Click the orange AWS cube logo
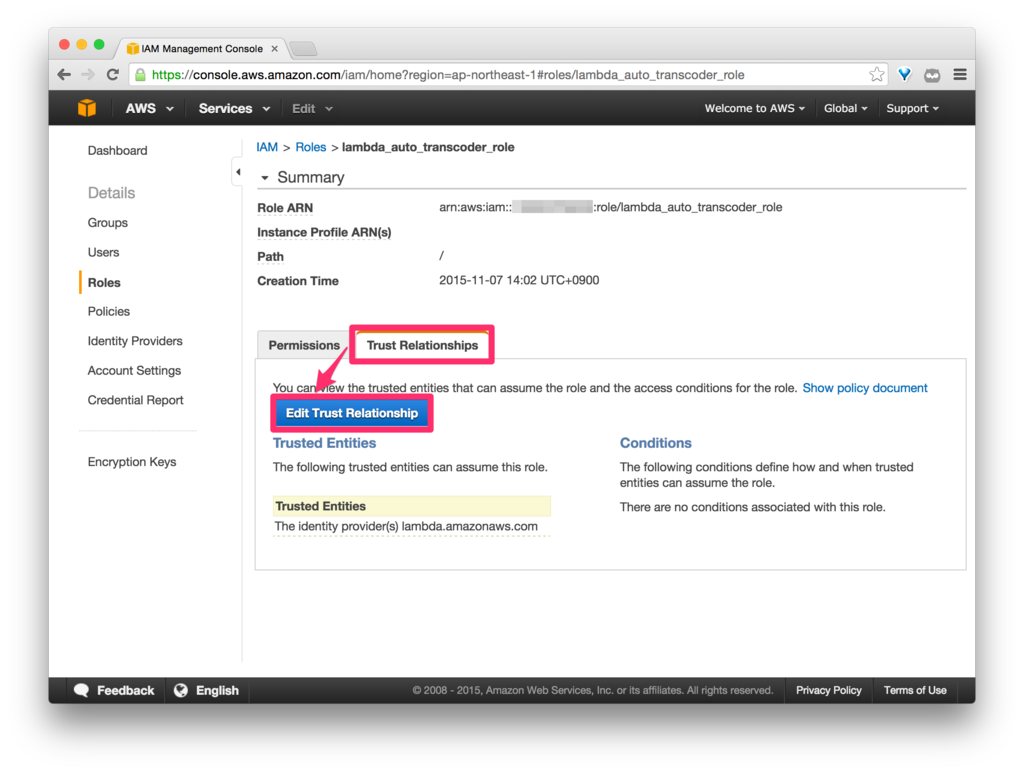Screen dimensions: 1024x773 click(x=87, y=108)
